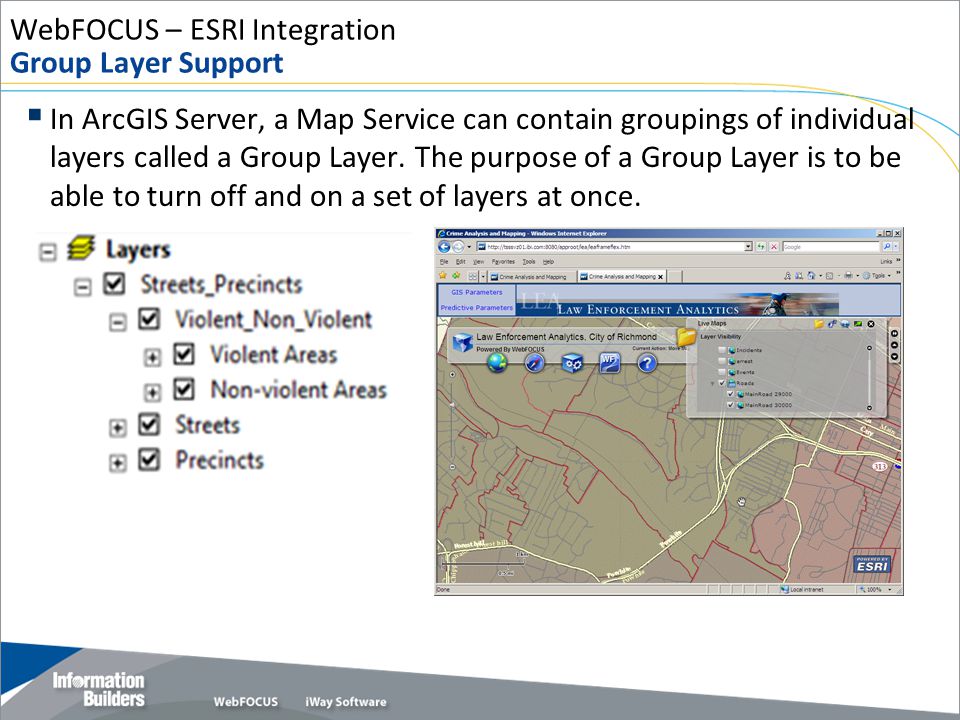Click the small folder icon in Live Maps header
This screenshot has height=720, width=960.
pos(819,324)
